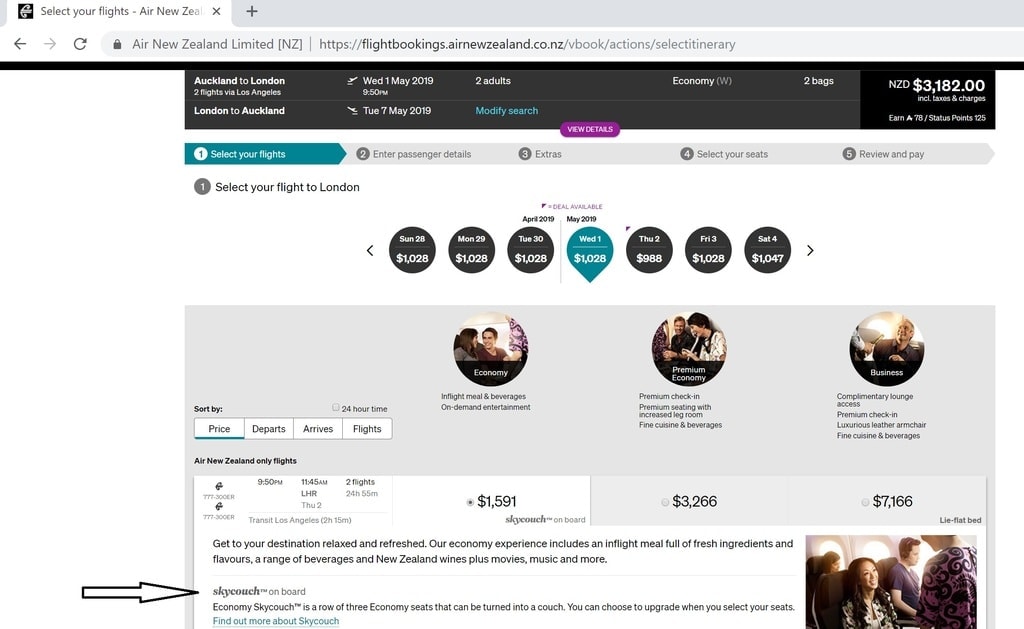Pick Tue 30 date at $1,028
1024x629 pixels.
(x=530, y=250)
